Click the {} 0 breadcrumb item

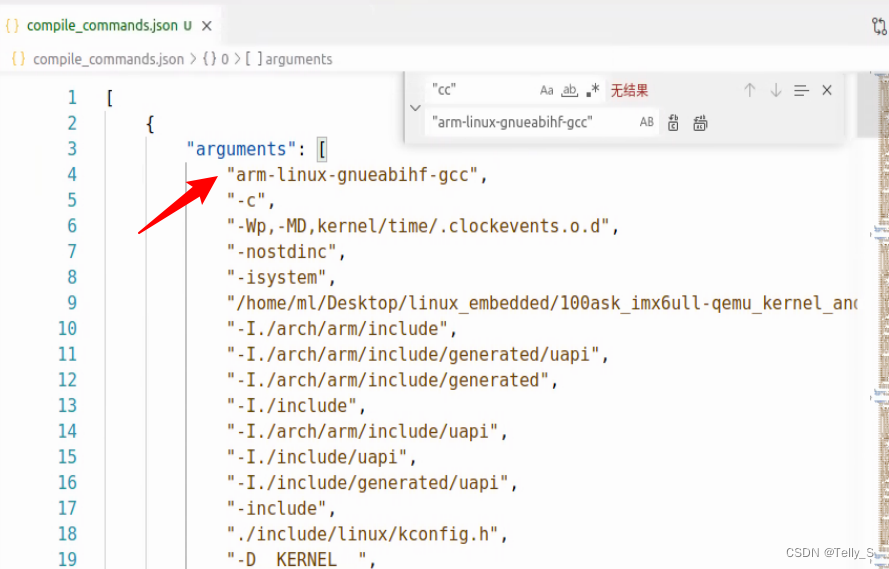(x=215, y=59)
